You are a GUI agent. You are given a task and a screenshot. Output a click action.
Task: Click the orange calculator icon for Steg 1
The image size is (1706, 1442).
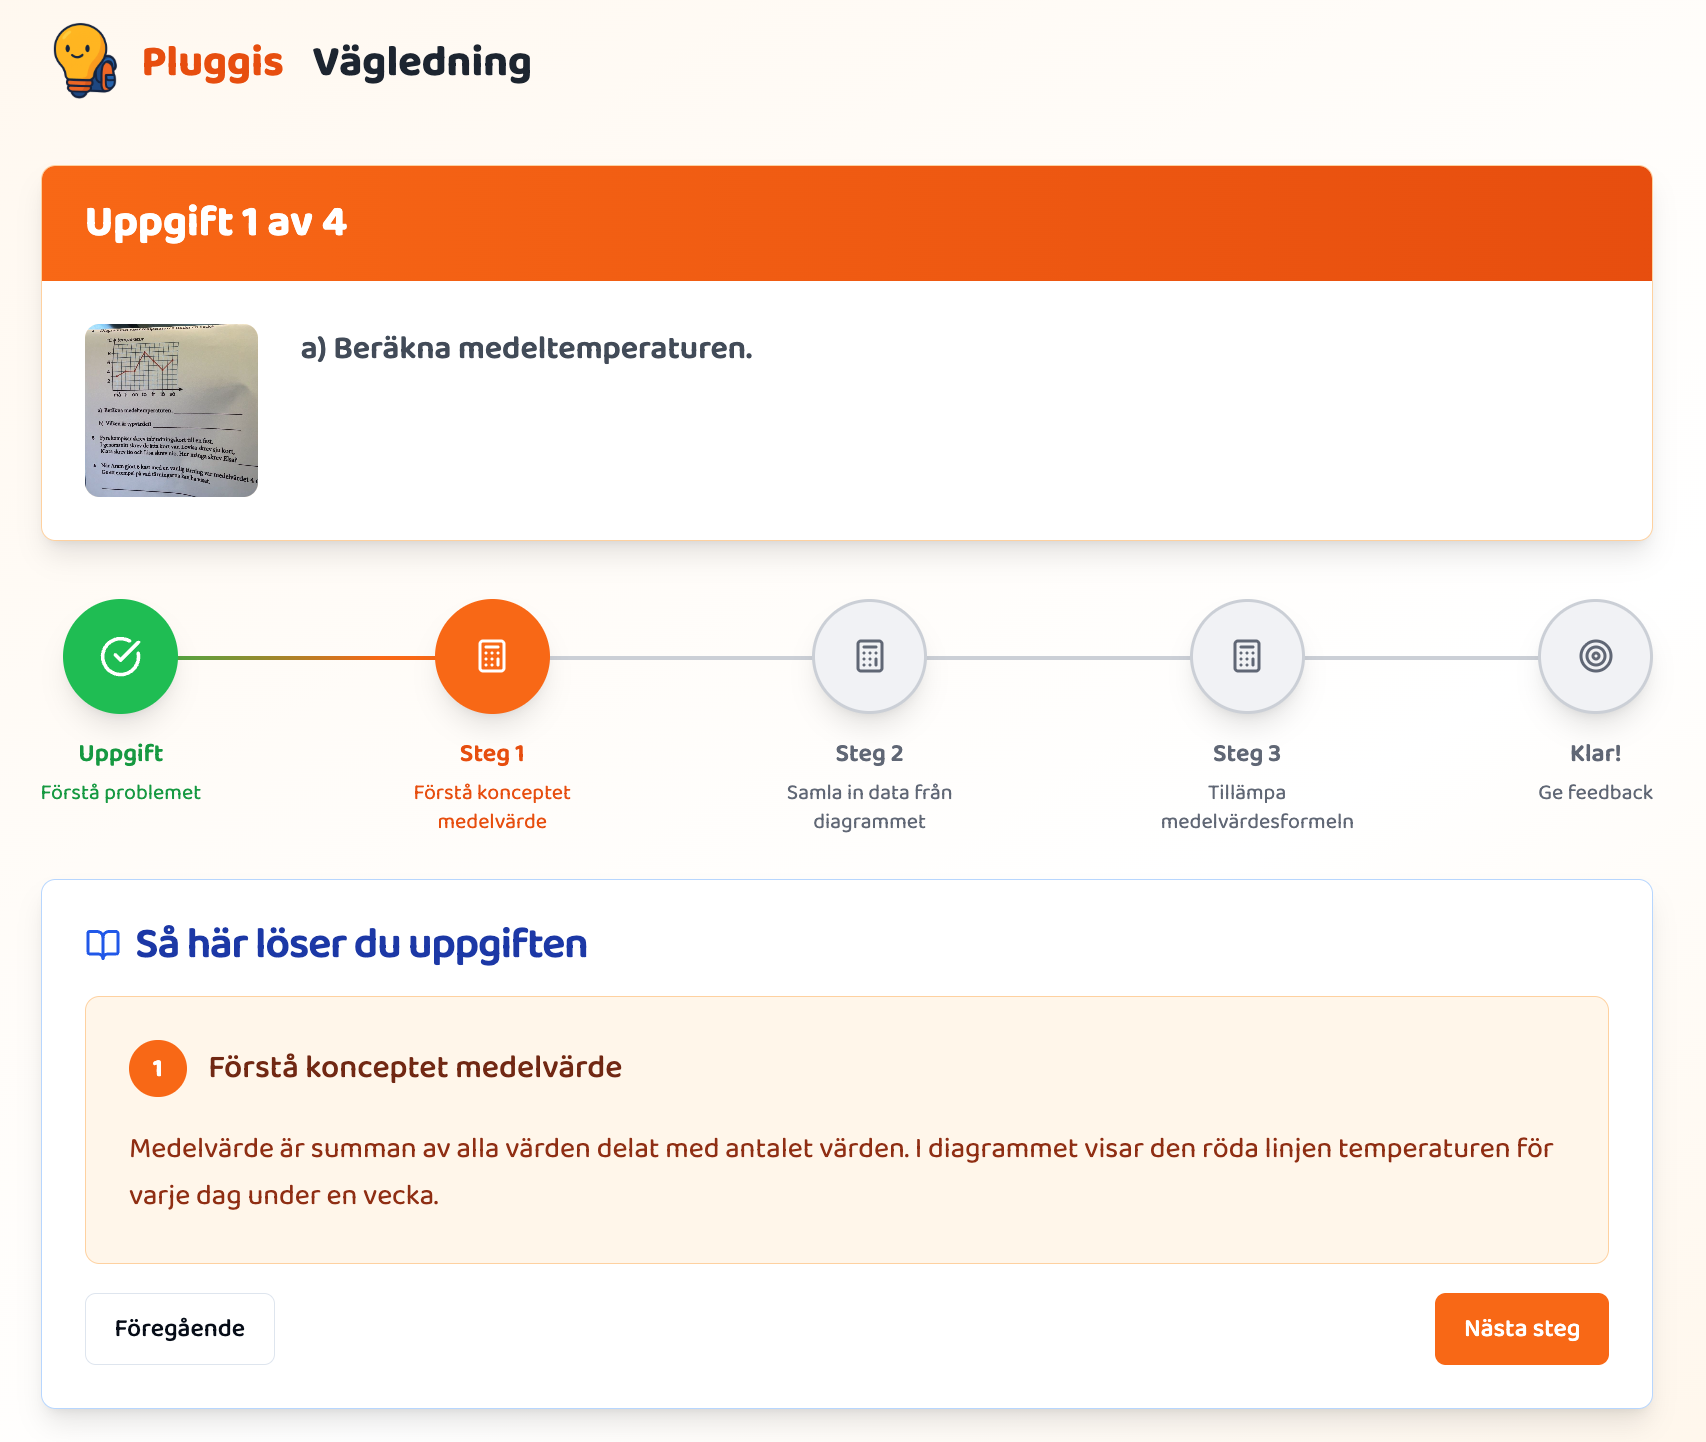pos(491,656)
